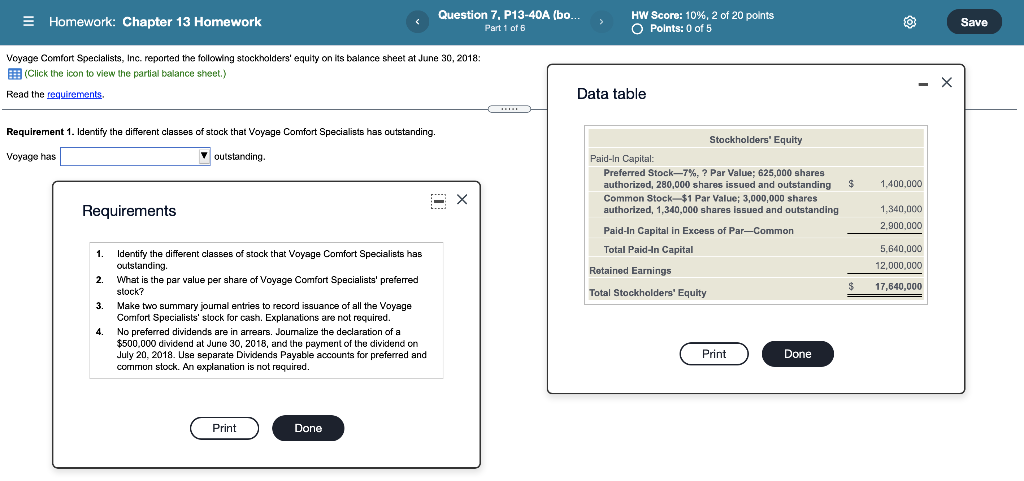Click the Retained Earnings row label
Image resolution: width=1024 pixels, height=481 pixels.
click(x=630, y=270)
